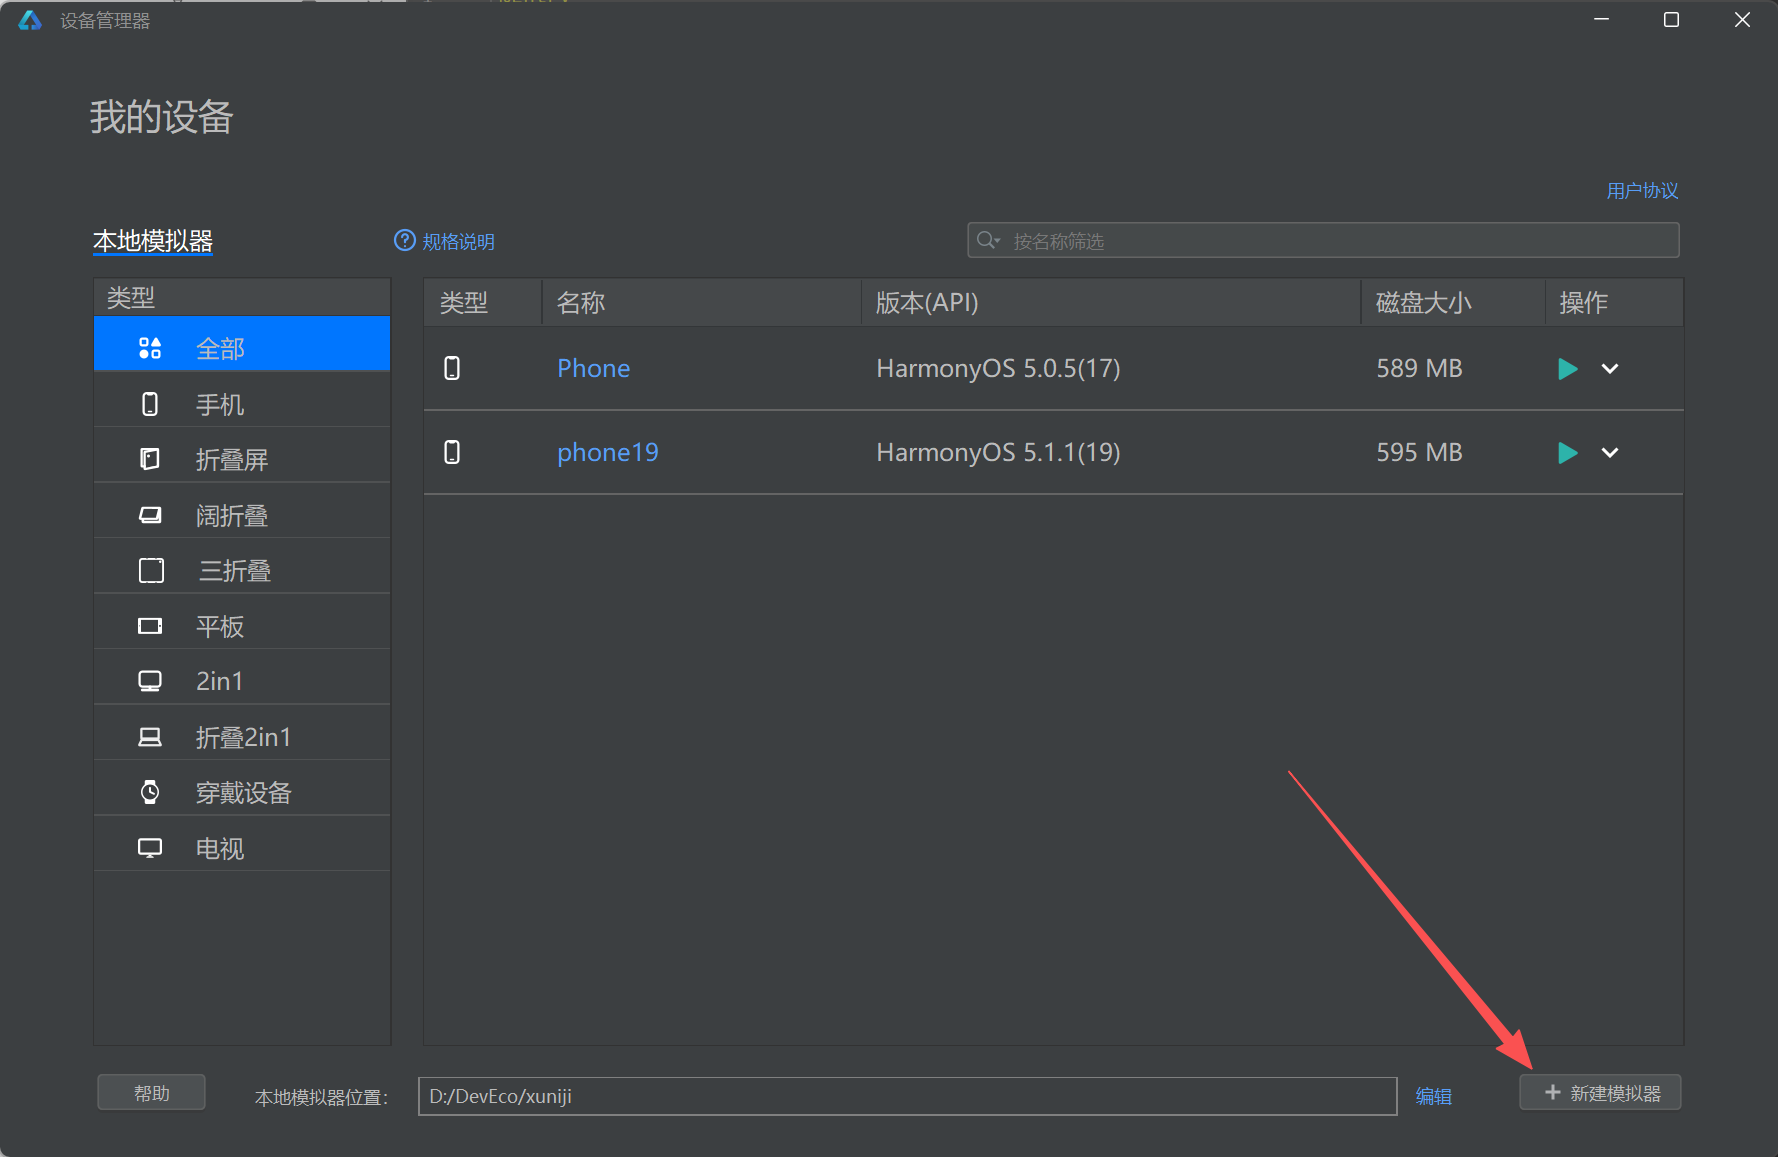Expand more actions for phone19 emulator
Viewport: 1778px width, 1157px height.
pos(1610,453)
